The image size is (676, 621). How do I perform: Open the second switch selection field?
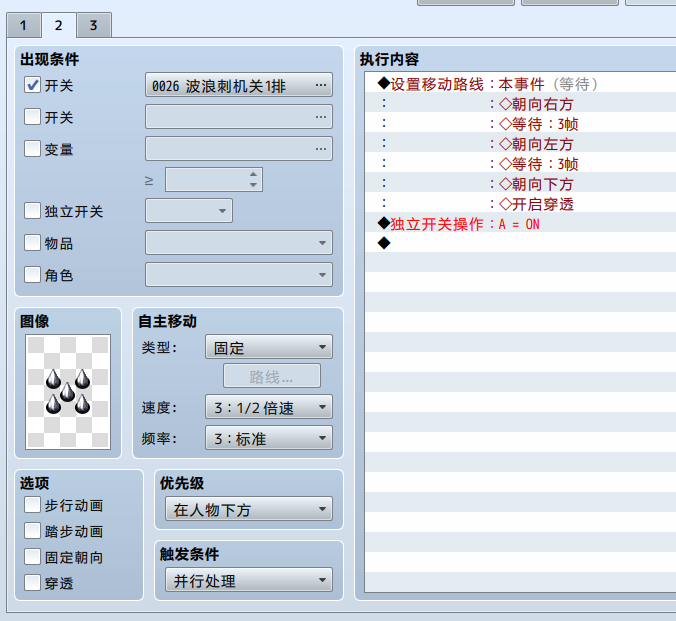point(239,117)
